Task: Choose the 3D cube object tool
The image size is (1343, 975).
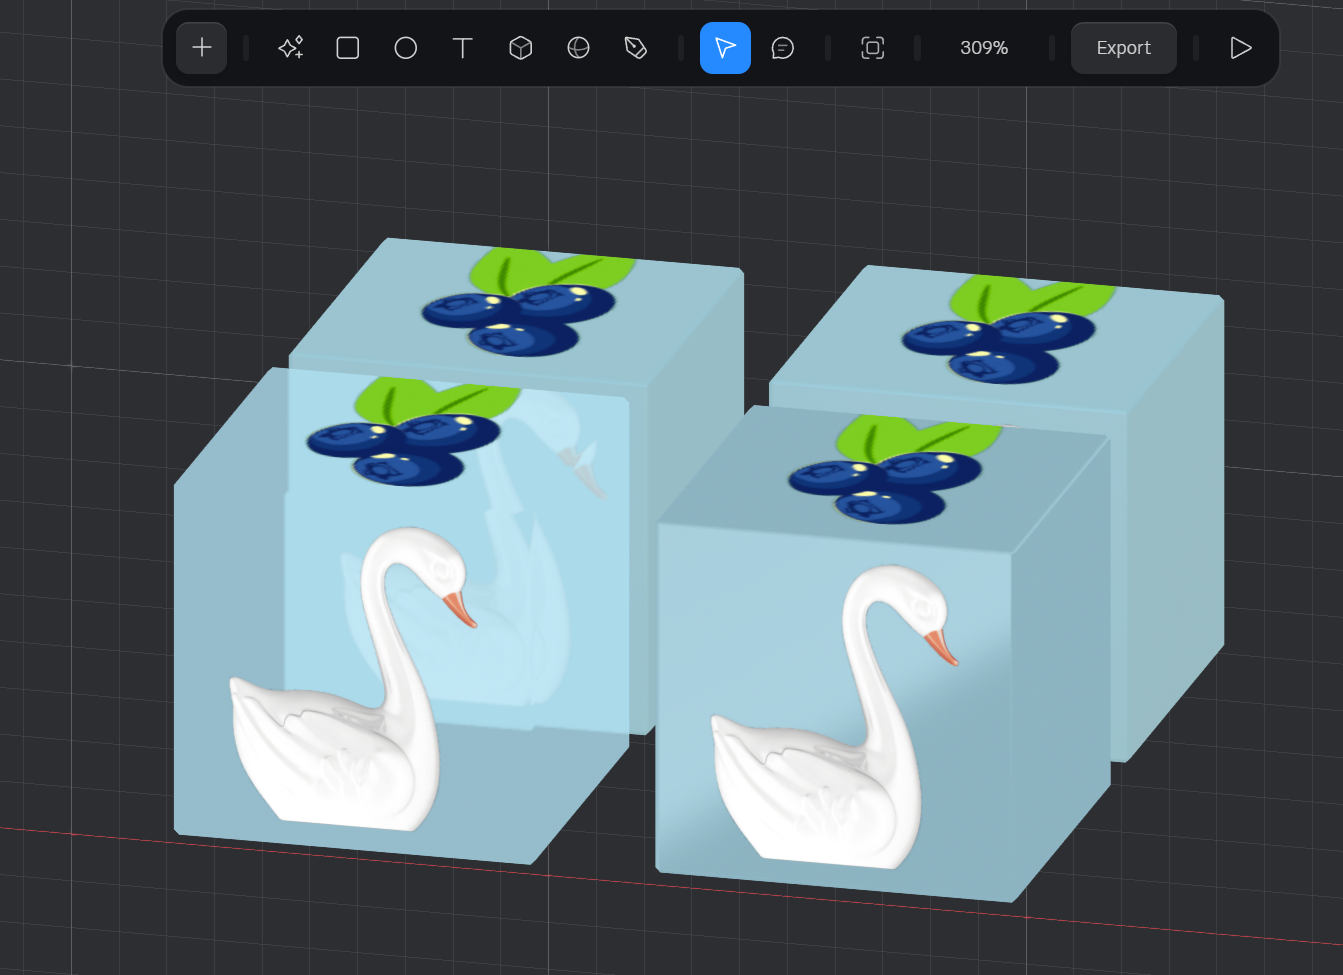Action: (520, 48)
